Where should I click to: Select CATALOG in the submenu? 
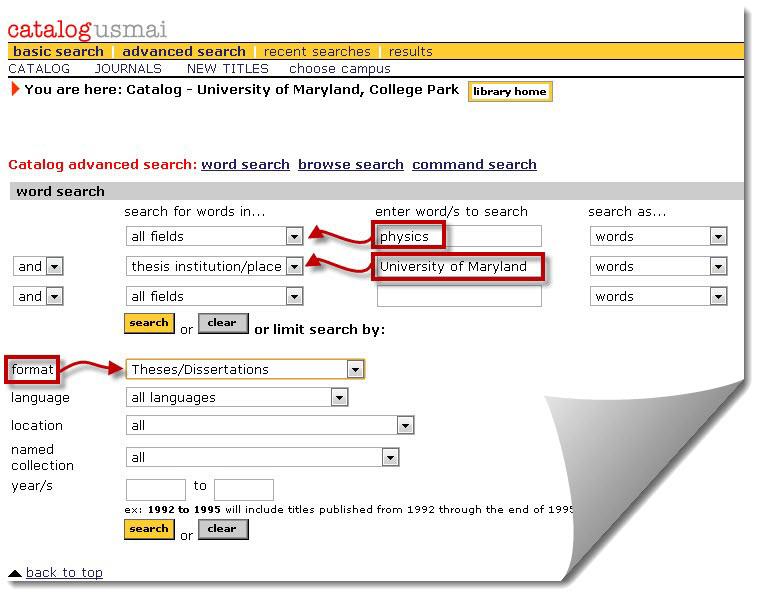39,69
